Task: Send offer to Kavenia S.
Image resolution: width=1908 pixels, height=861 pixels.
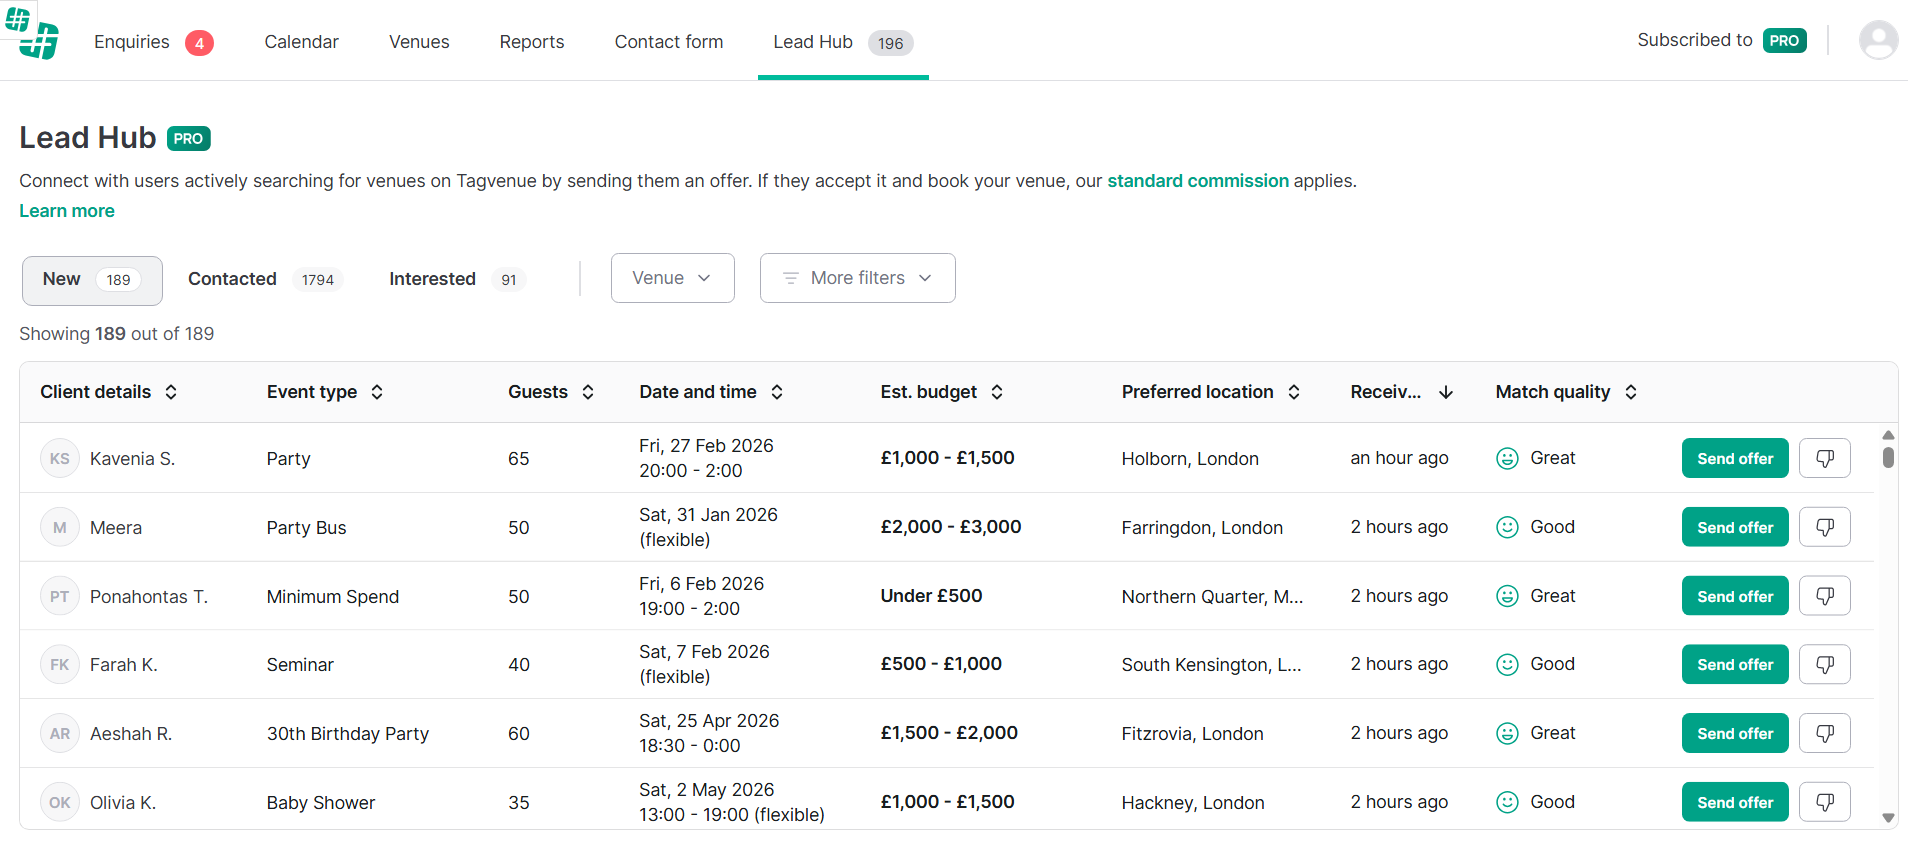Action: pyautogui.click(x=1735, y=458)
